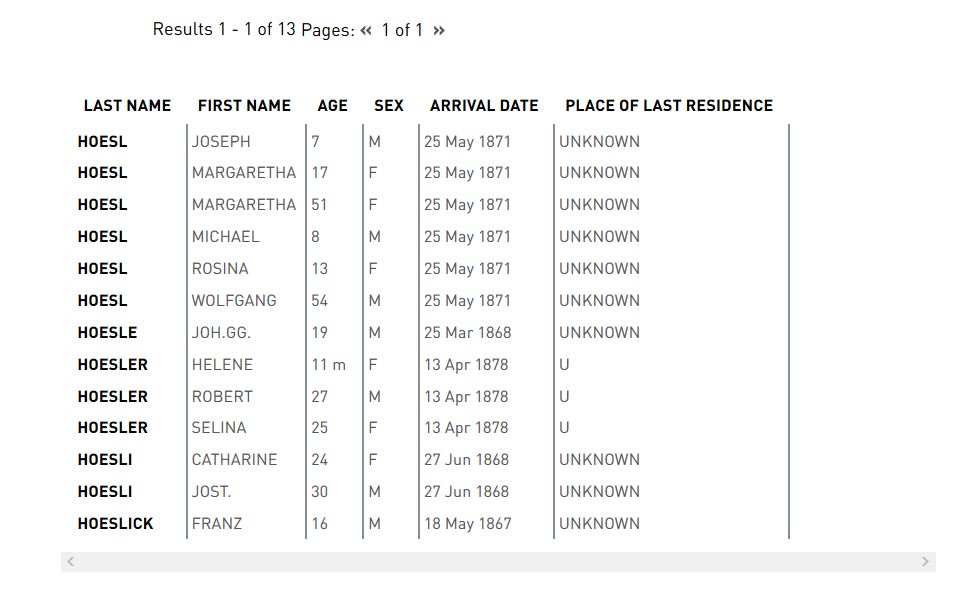Open HOESLE last name record
This screenshot has height=589, width=976.
(107, 332)
